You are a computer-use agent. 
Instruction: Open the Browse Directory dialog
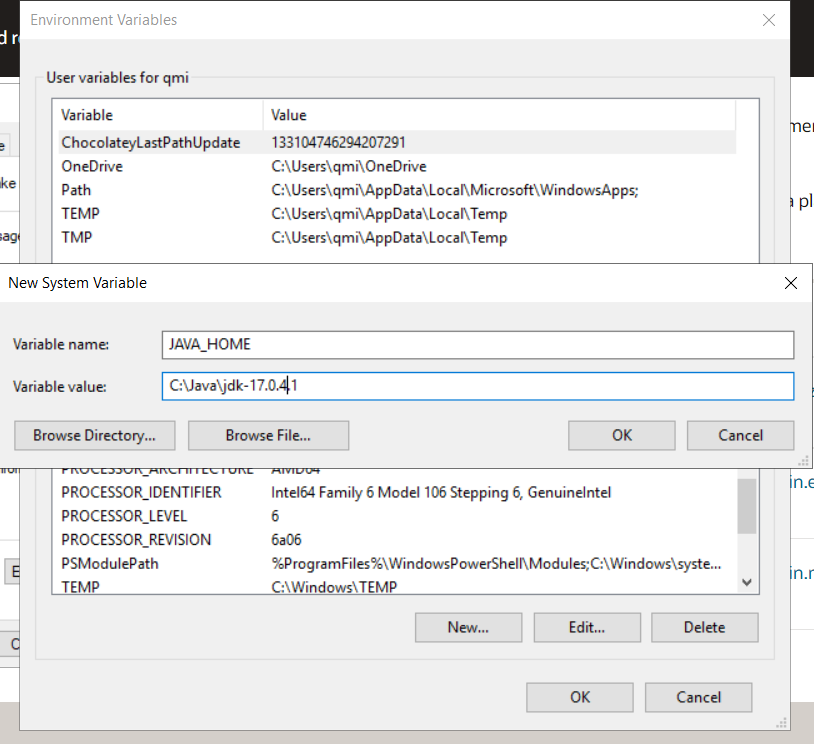(x=94, y=435)
